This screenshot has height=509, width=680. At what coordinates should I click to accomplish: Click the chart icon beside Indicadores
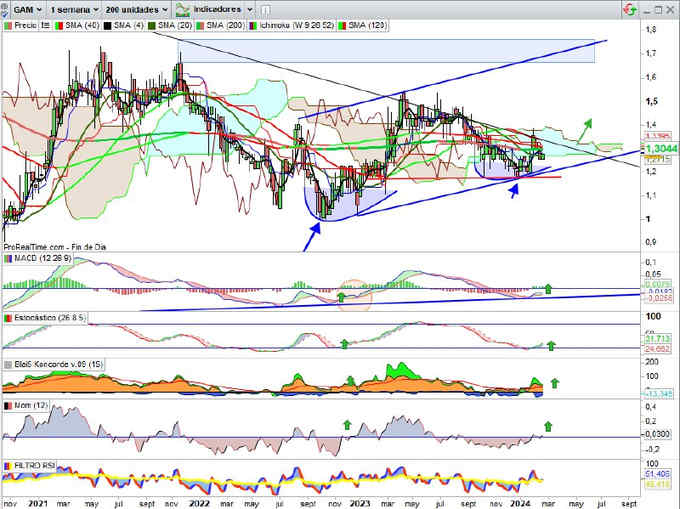[x=183, y=9]
